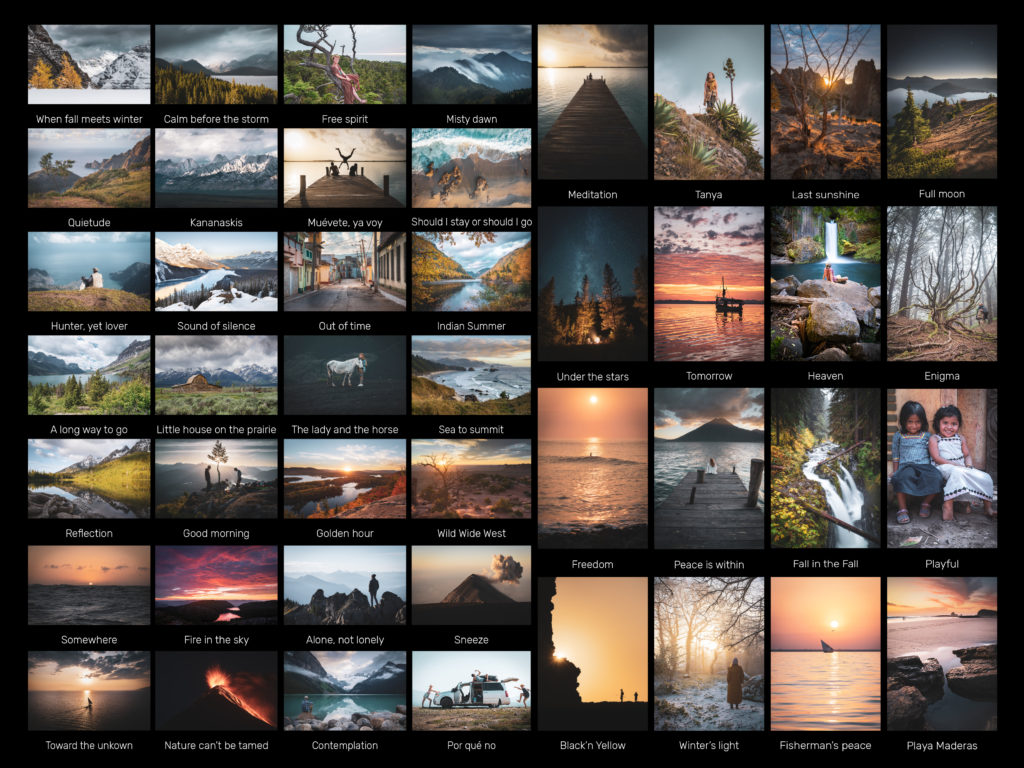Open 'Little house on the prairie' photo

pos(216,375)
